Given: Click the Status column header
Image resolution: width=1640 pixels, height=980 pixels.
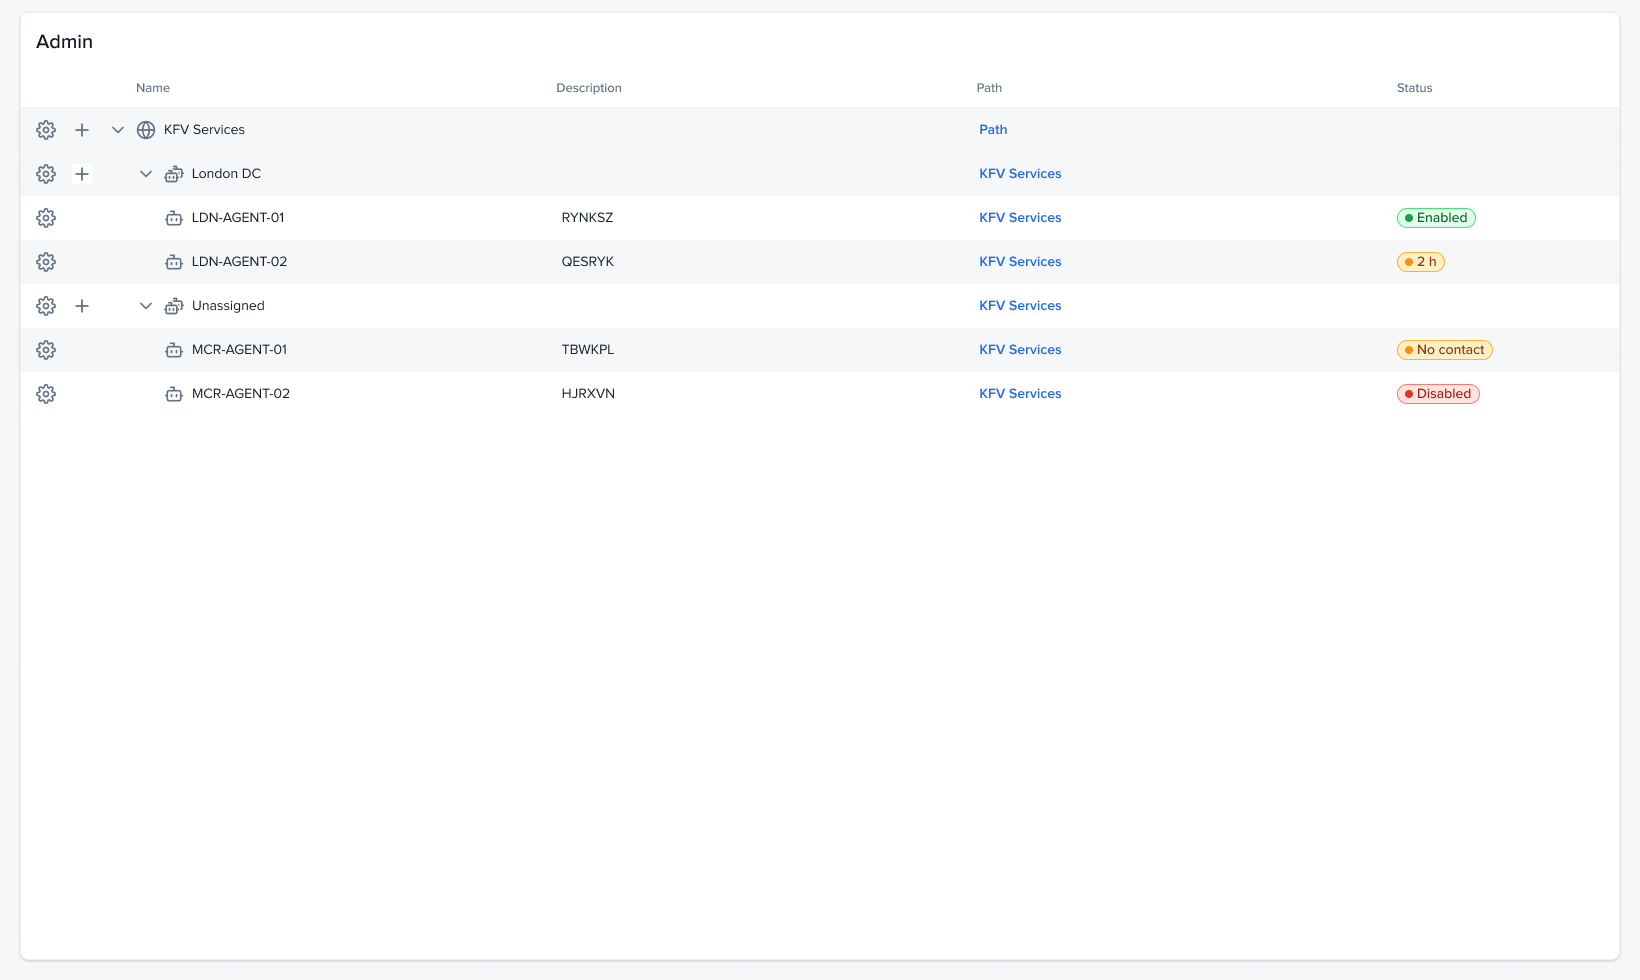Looking at the screenshot, I should [1414, 88].
